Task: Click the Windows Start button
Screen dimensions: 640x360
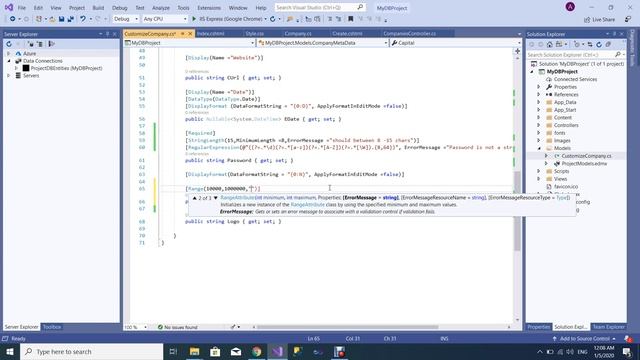Action: pyautogui.click(x=10, y=351)
